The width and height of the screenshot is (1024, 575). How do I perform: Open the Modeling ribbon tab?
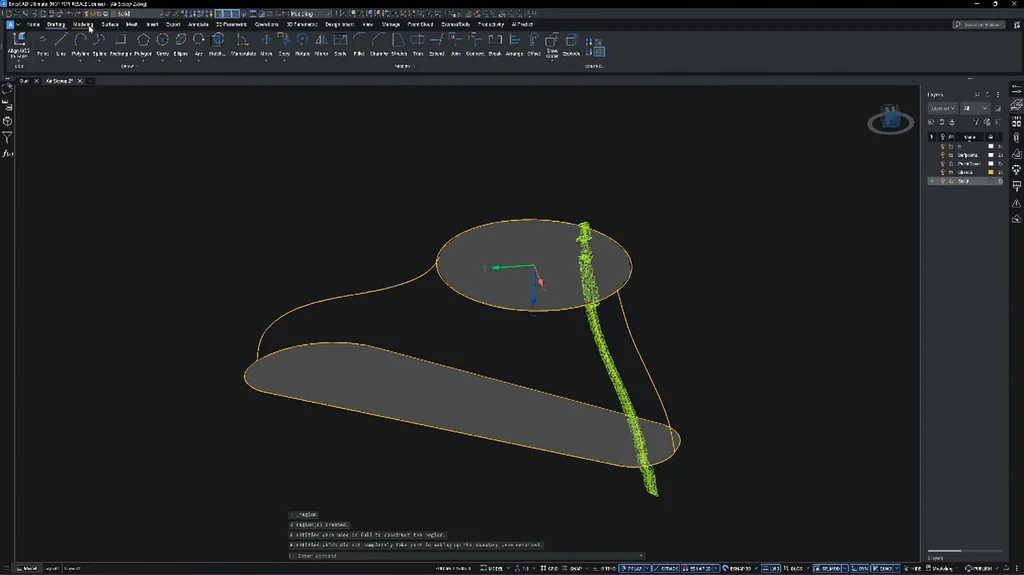click(x=83, y=24)
